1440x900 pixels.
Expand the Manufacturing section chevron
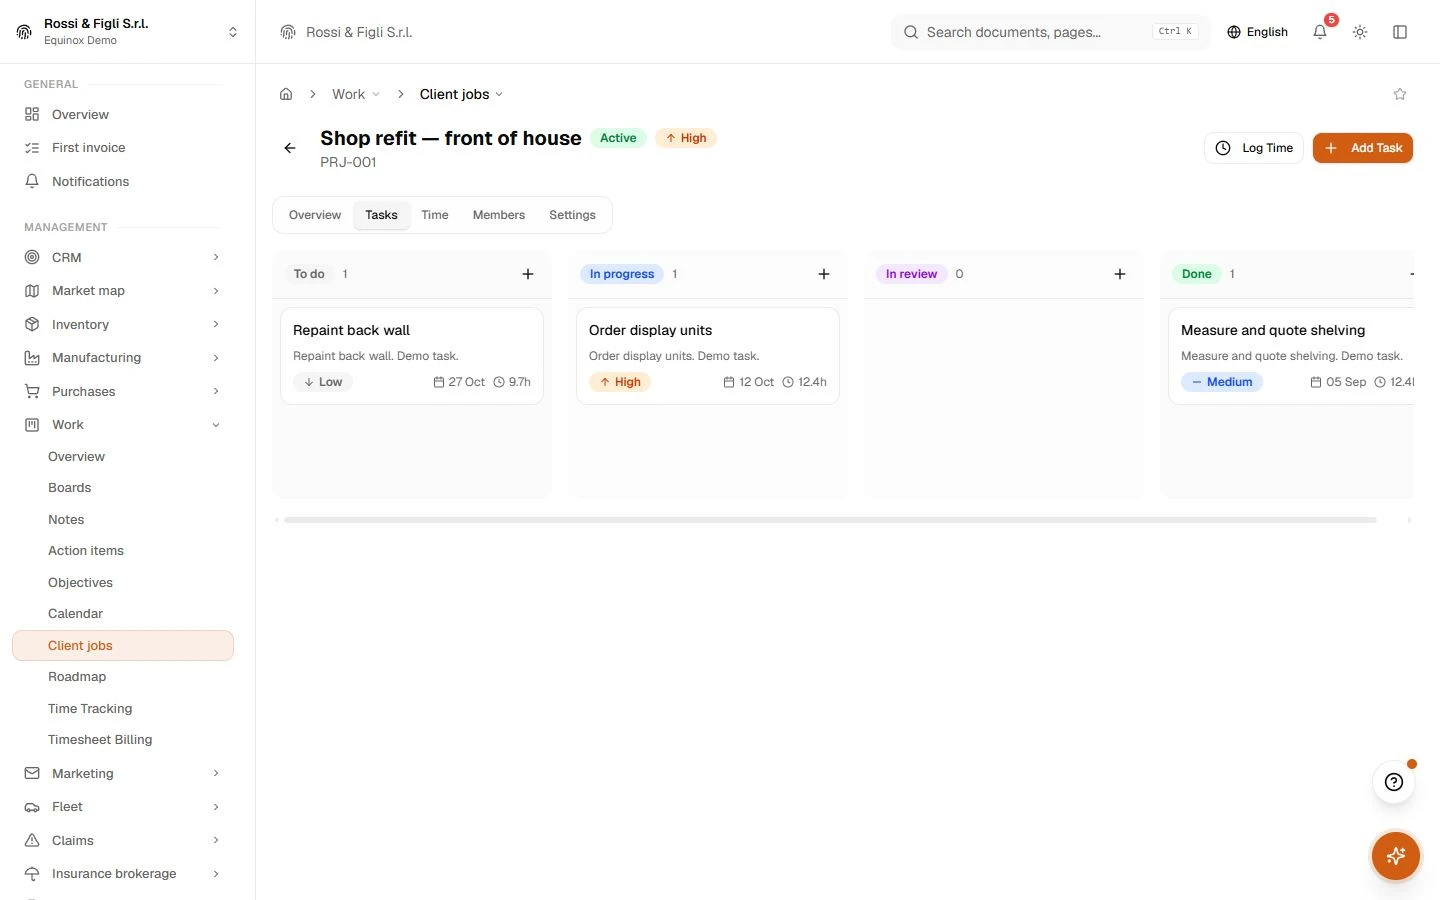pyautogui.click(x=216, y=358)
